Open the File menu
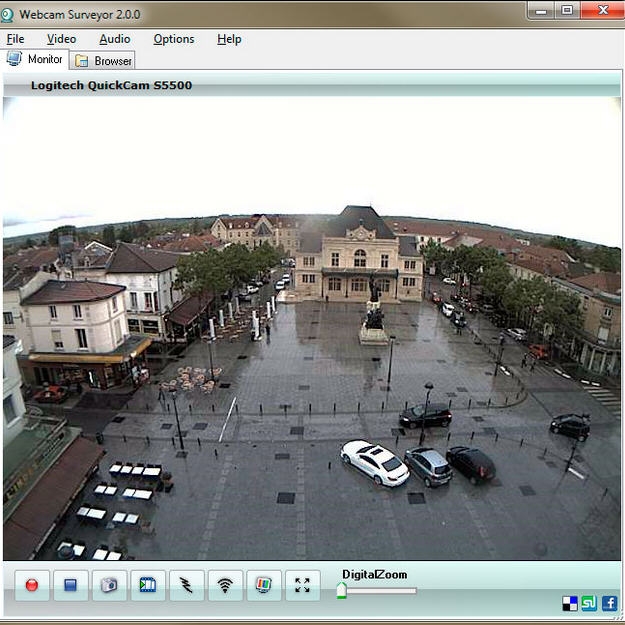This screenshot has width=625, height=625. click(x=16, y=39)
